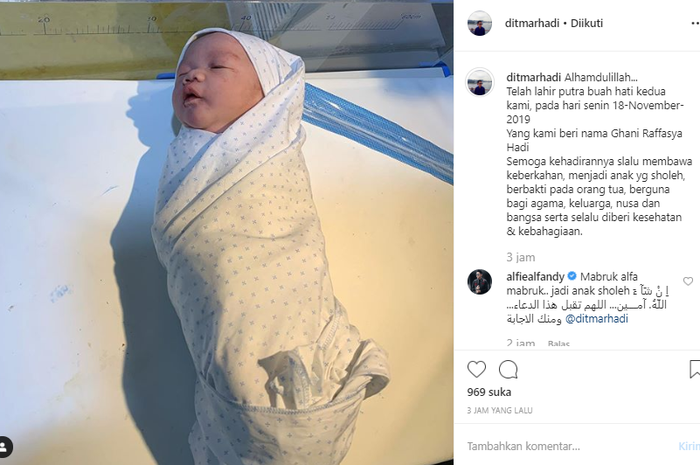
Task: Open the three-dot more options menu
Action: (695, 23)
